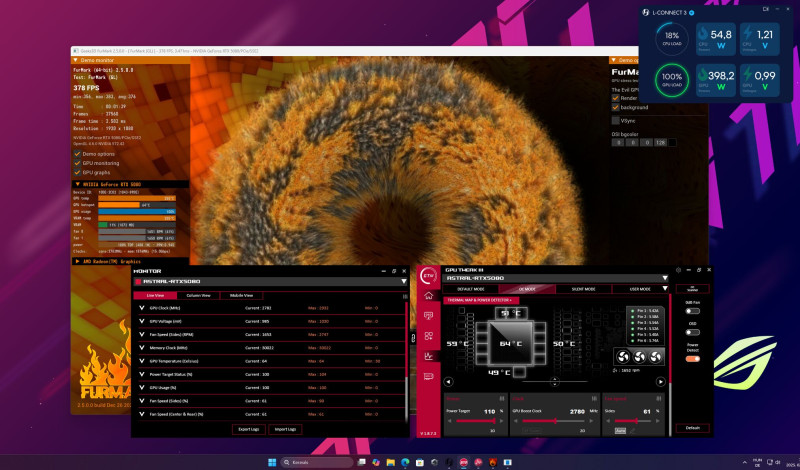Click the Import Logs button

285,429
